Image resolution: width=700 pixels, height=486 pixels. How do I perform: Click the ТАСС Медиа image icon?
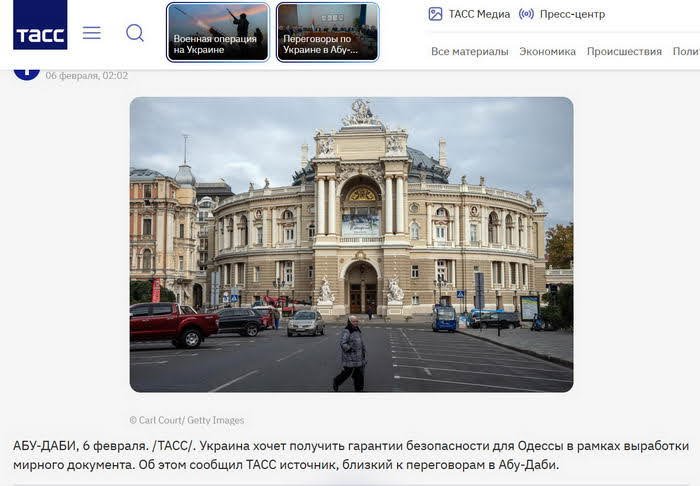pyautogui.click(x=435, y=14)
